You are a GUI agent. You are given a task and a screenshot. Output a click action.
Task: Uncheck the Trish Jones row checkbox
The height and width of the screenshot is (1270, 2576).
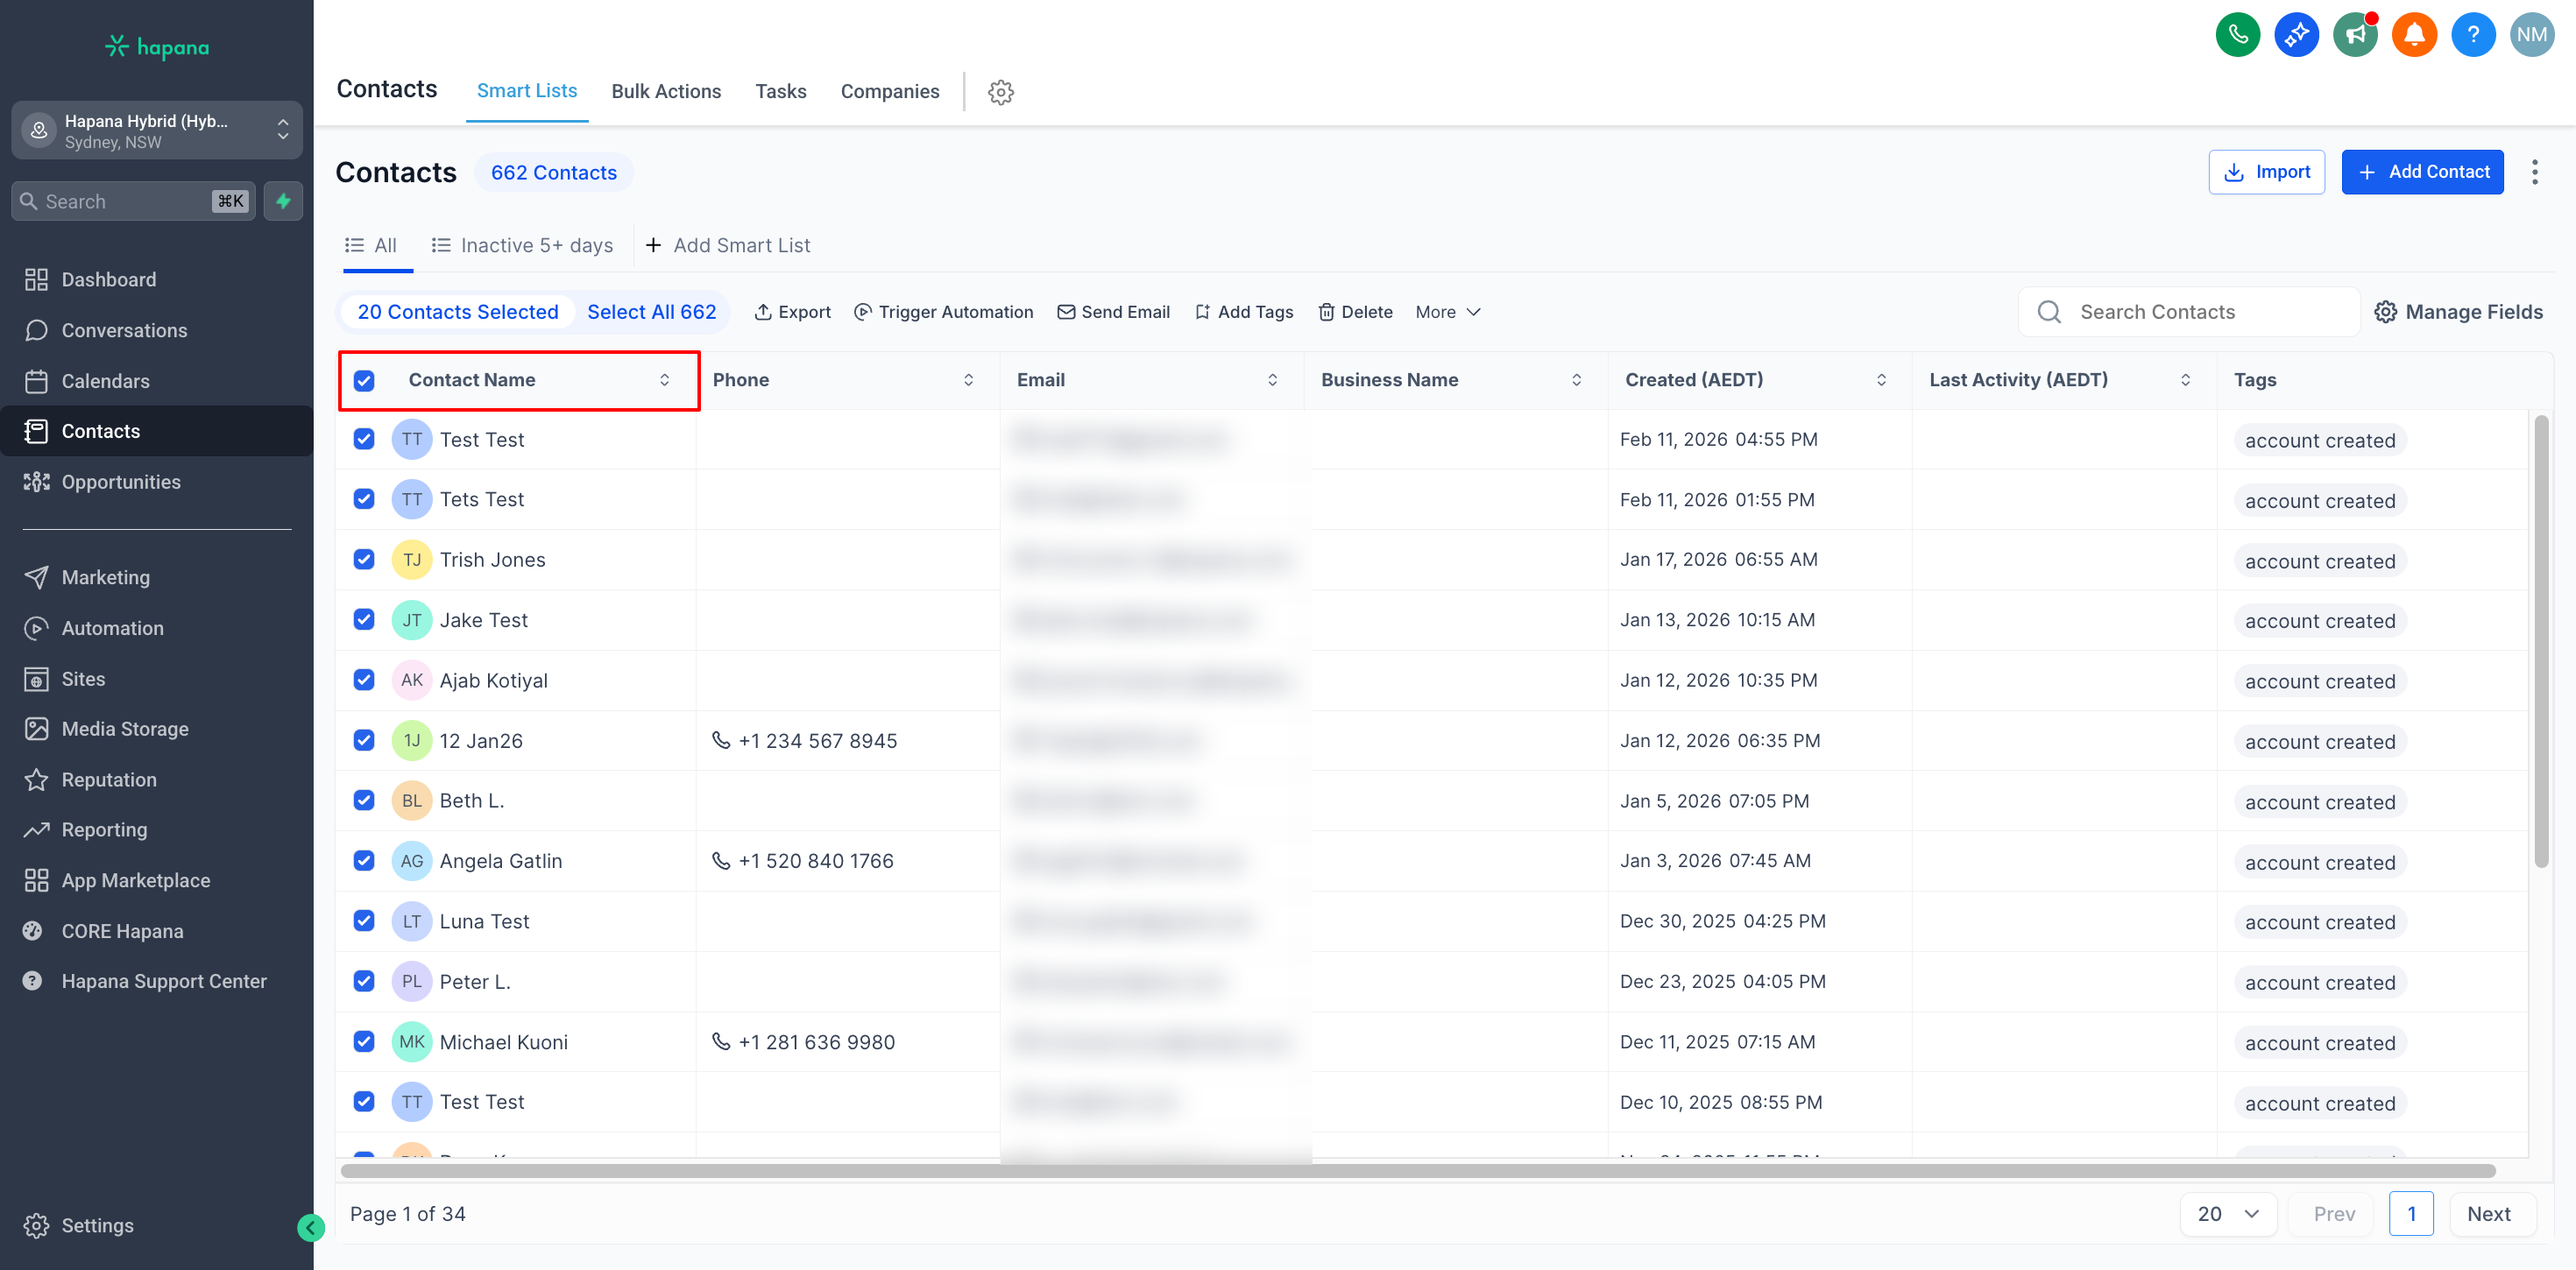click(x=364, y=559)
